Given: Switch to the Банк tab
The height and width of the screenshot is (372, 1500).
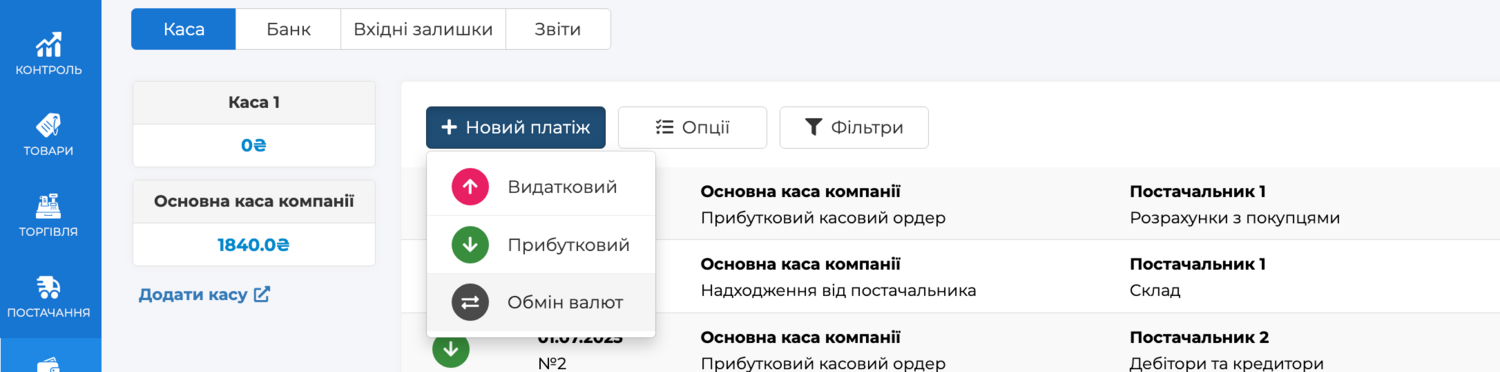Looking at the screenshot, I should click(x=288, y=29).
